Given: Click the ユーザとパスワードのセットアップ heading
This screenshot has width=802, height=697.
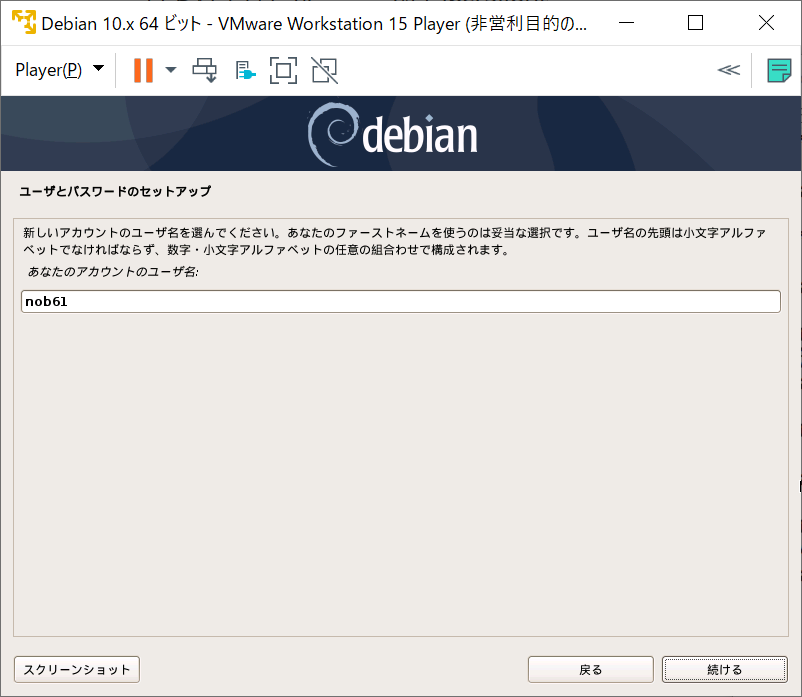Looking at the screenshot, I should (x=115, y=191).
